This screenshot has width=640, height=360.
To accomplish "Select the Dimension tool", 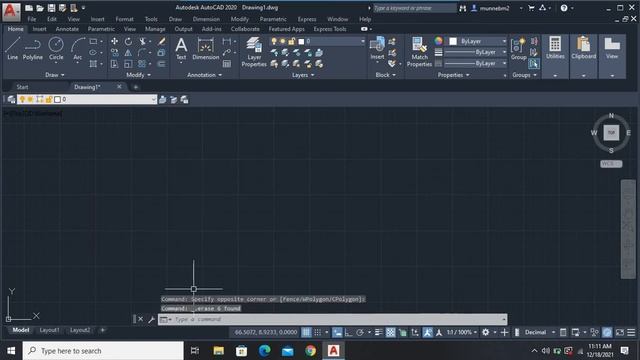I will pos(205,49).
